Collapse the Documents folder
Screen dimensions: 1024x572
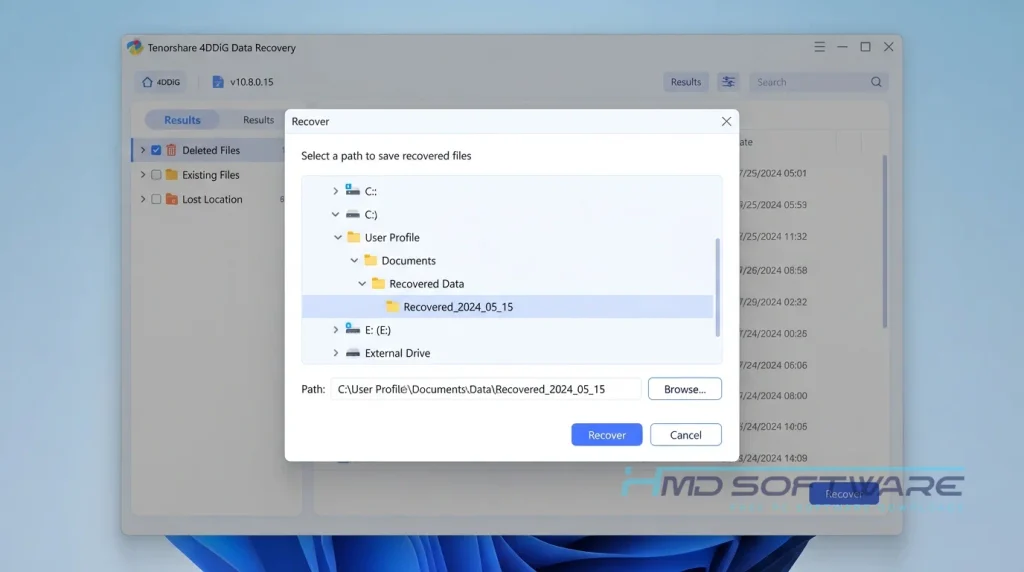coord(354,261)
